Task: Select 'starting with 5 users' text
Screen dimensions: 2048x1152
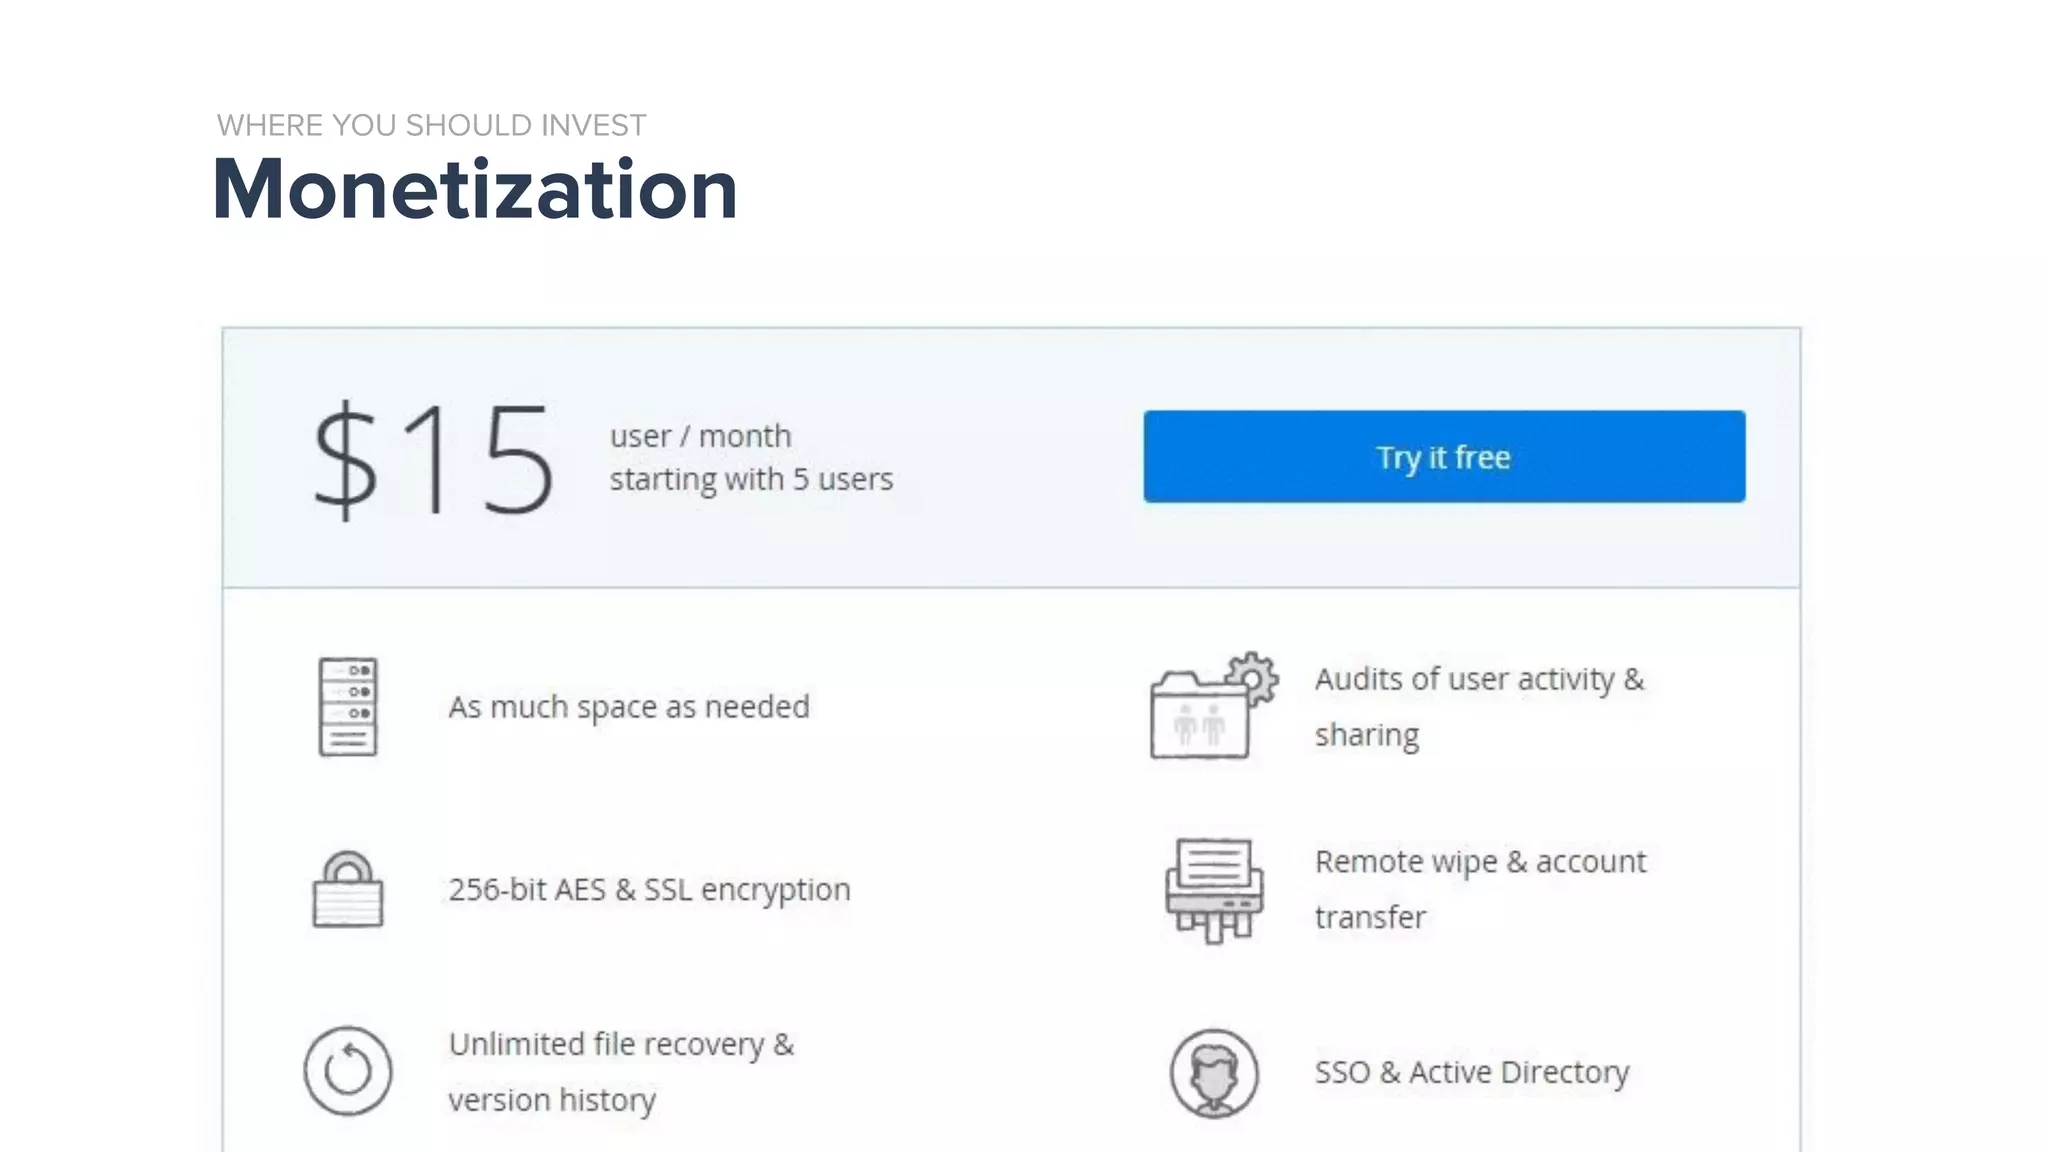Action: [751, 479]
